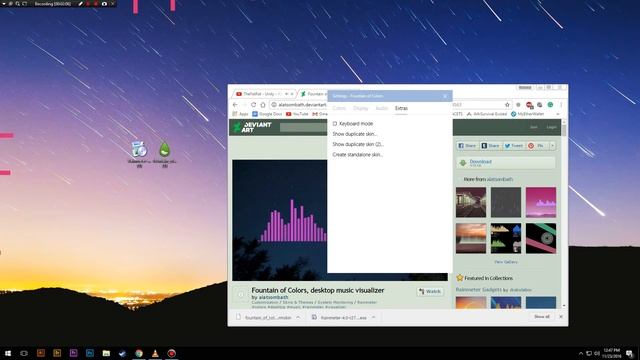The height and width of the screenshot is (360, 640).
Task: Open Photoshop from taskbar
Action: [x=90, y=353]
